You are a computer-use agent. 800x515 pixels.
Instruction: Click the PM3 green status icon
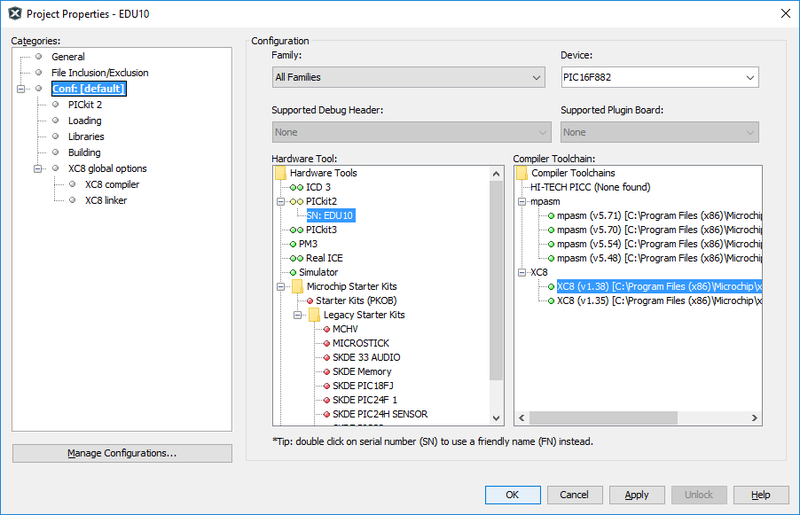pos(293,244)
